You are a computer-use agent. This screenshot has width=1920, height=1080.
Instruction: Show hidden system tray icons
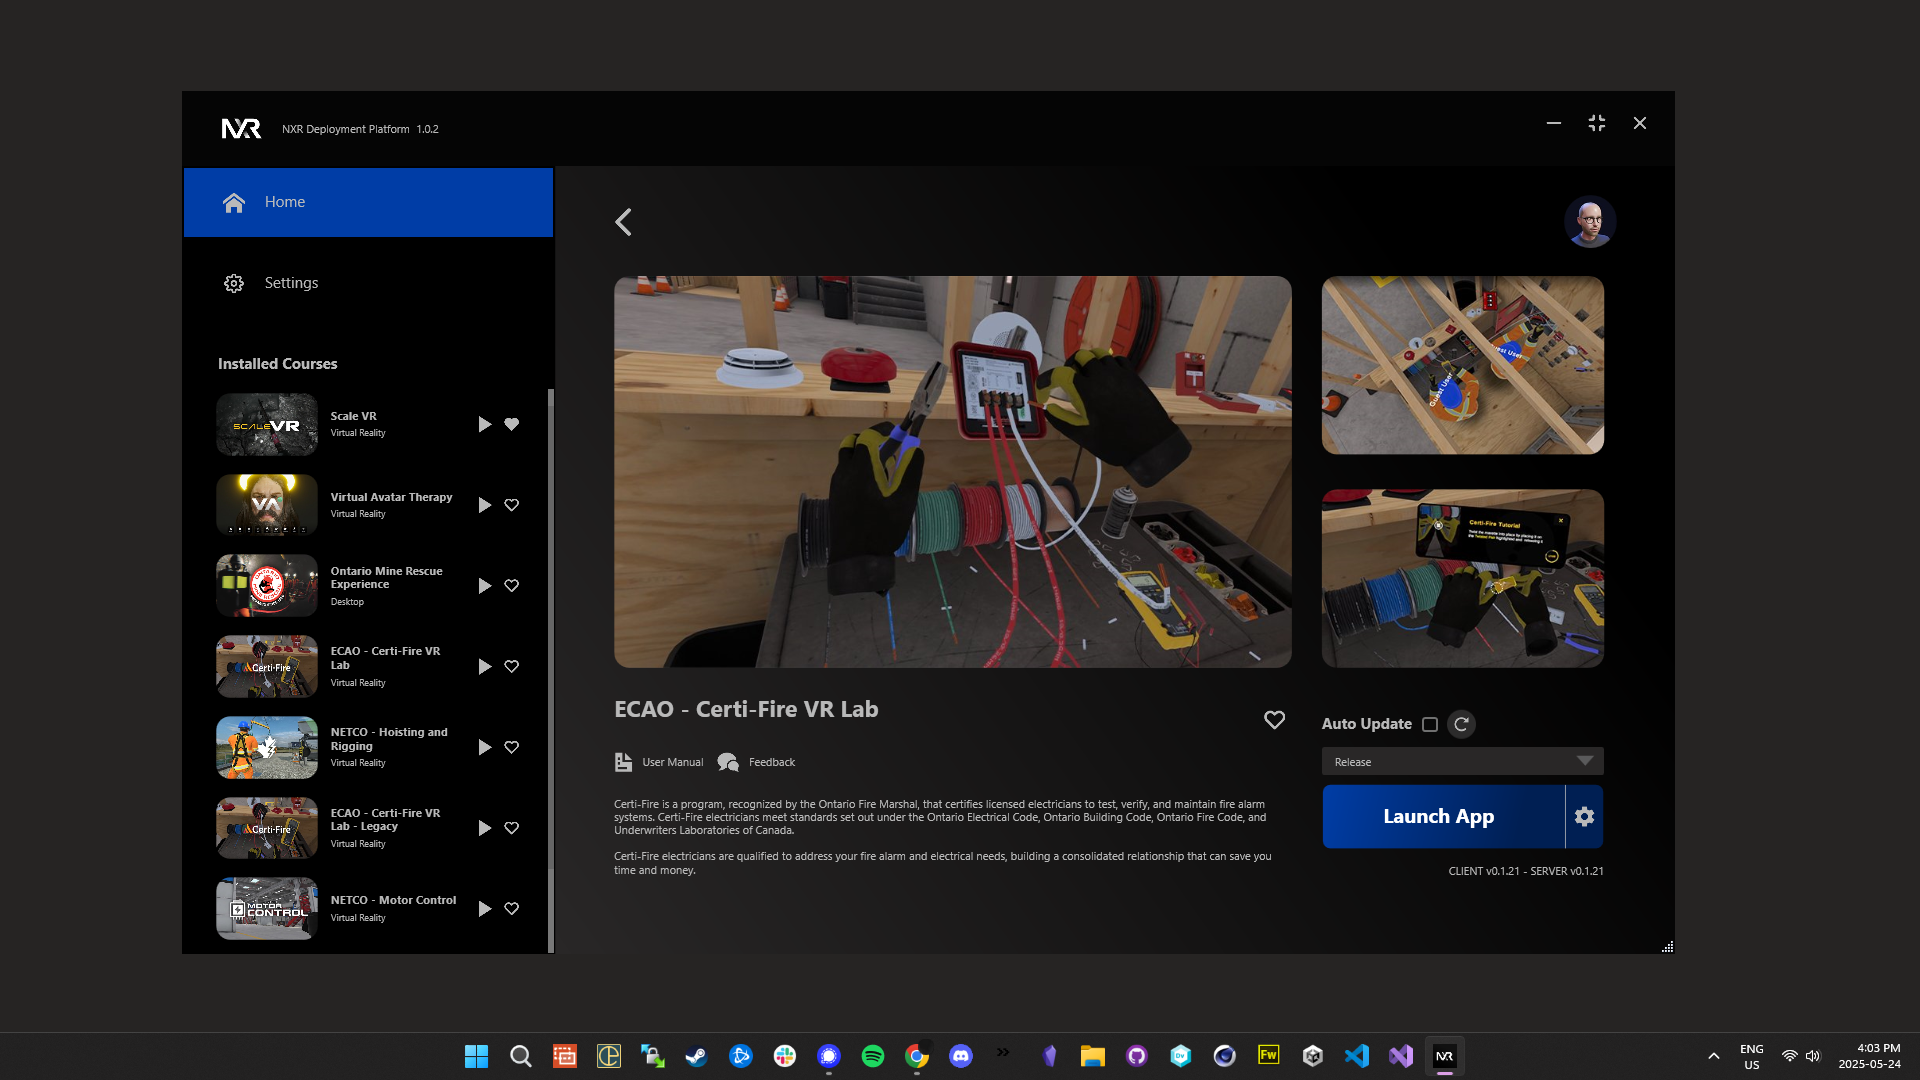point(1713,1056)
